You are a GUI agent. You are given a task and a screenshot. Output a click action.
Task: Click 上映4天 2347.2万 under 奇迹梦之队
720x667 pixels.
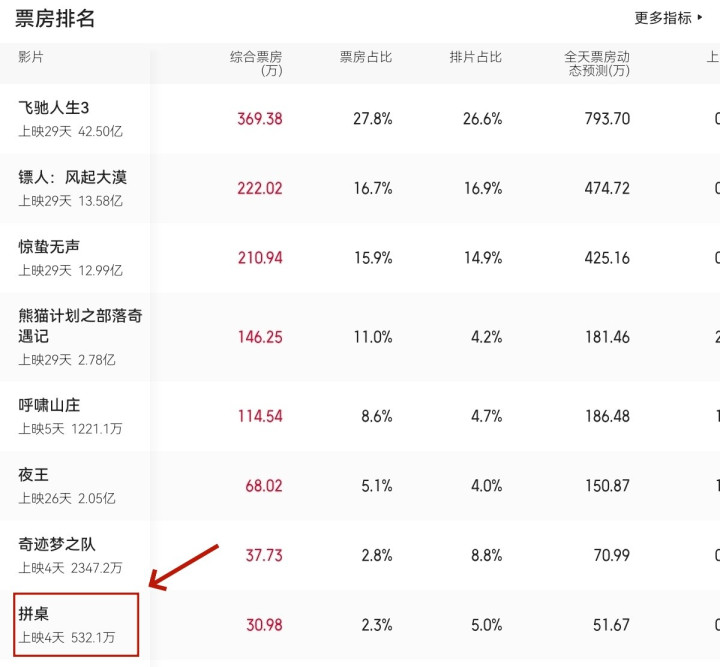(x=70, y=568)
